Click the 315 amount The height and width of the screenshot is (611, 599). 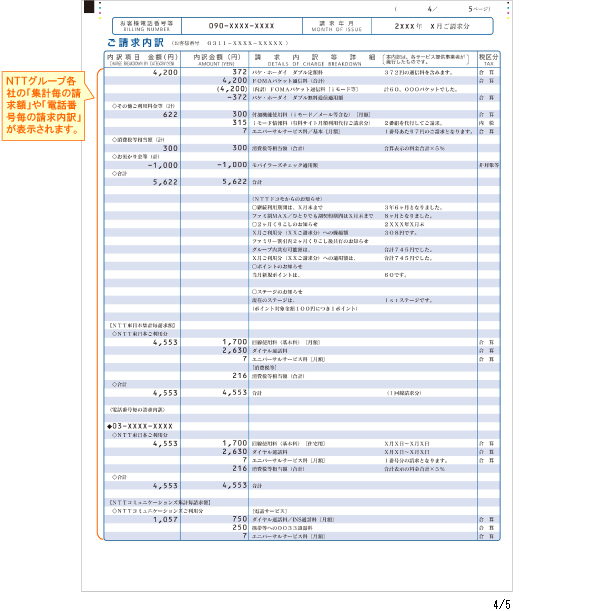pos(240,123)
